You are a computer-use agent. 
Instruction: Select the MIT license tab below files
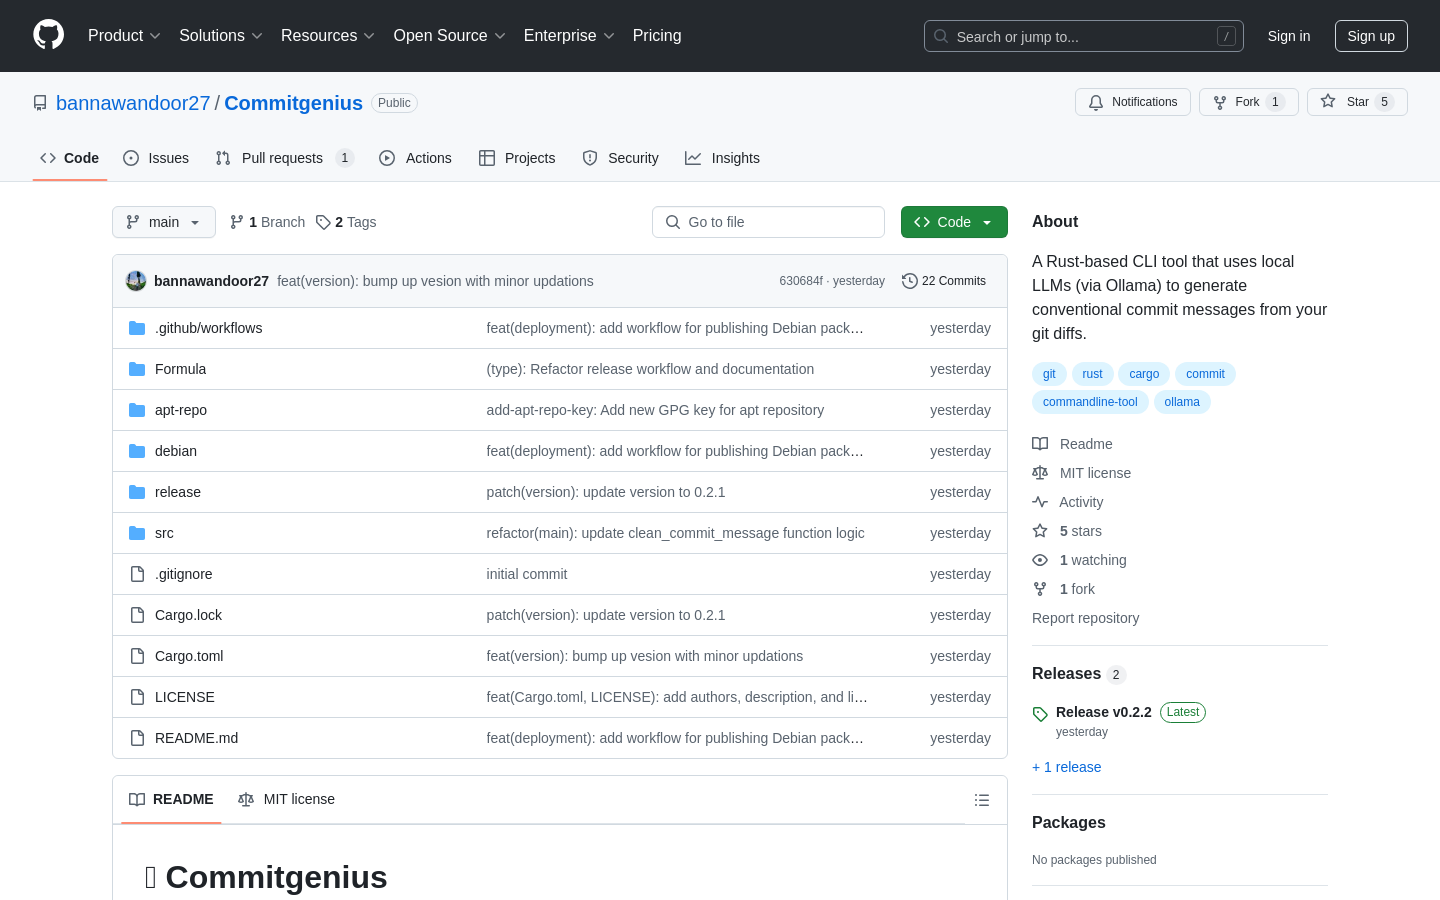[286, 799]
